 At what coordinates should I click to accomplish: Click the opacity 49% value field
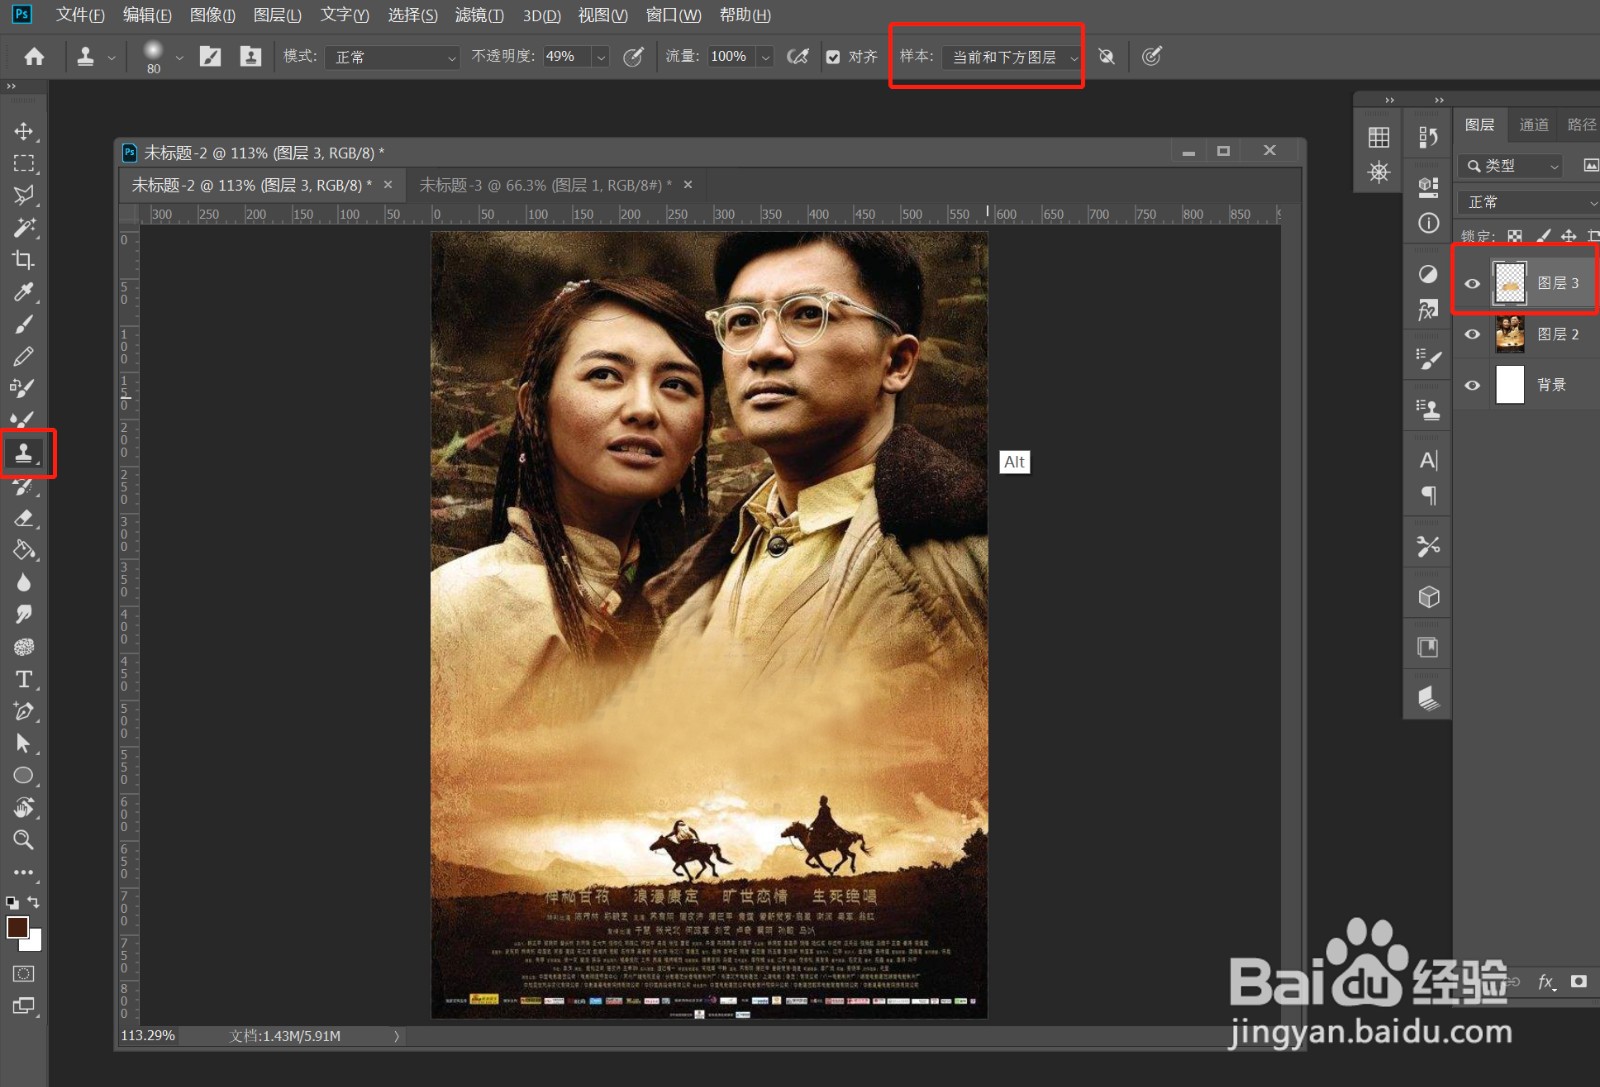567,57
